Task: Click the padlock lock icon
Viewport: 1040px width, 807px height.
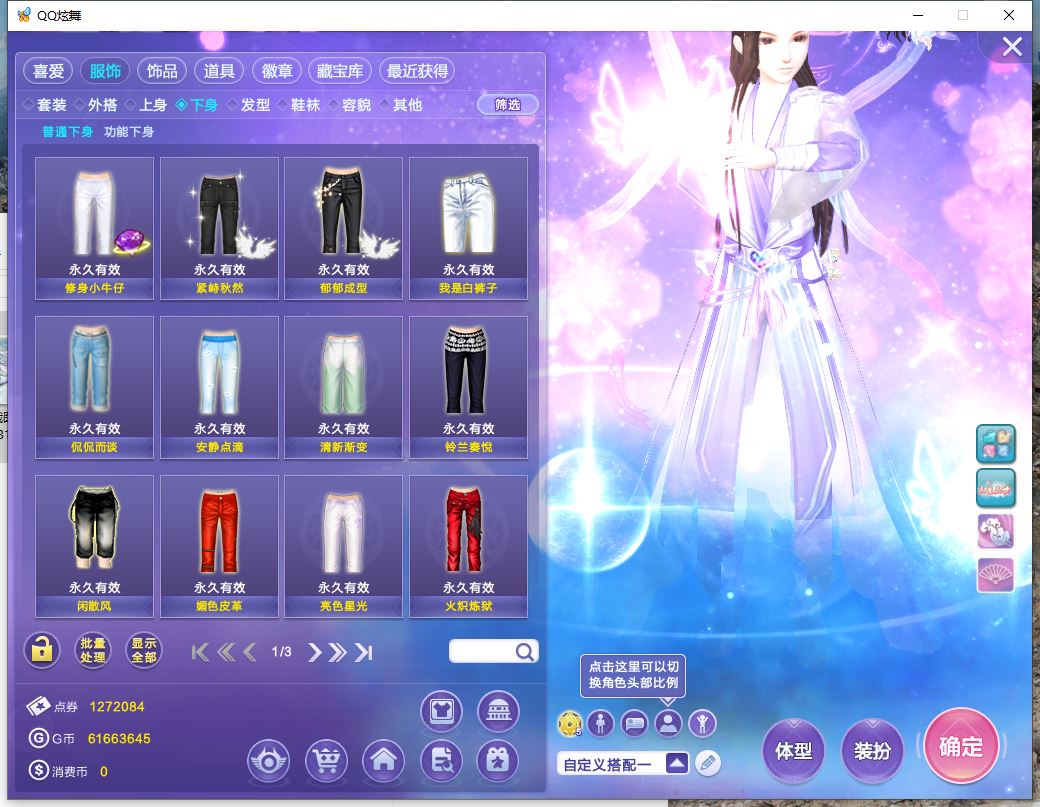Action: click(42, 650)
